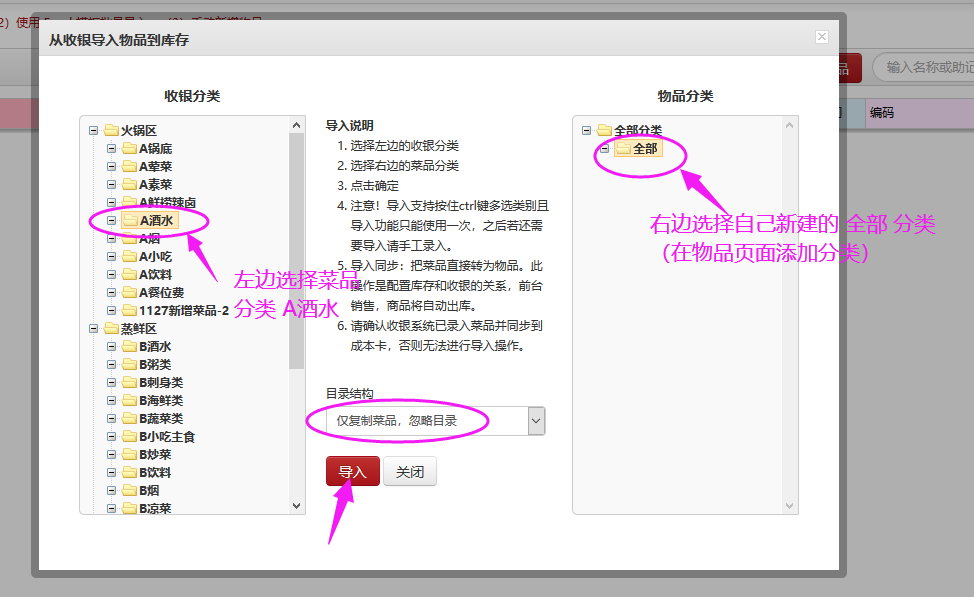Viewport: 974px width, 597px height.
Task: Select the B酒水 category
Action: [x=155, y=347]
